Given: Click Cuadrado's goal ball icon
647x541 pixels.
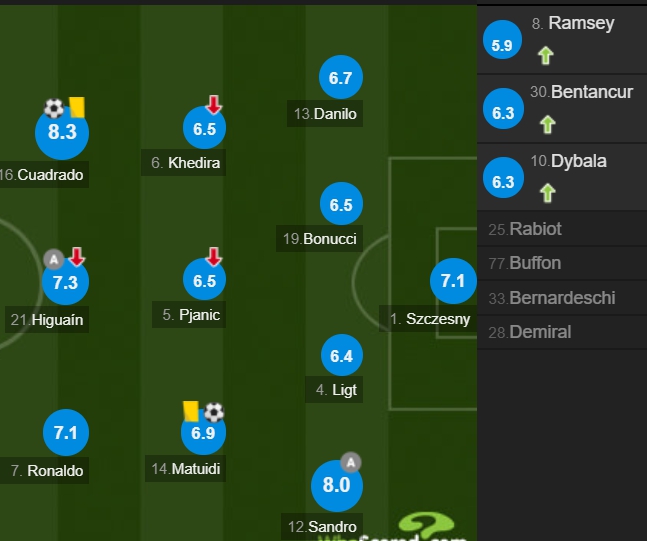Looking at the screenshot, I should click(54, 108).
